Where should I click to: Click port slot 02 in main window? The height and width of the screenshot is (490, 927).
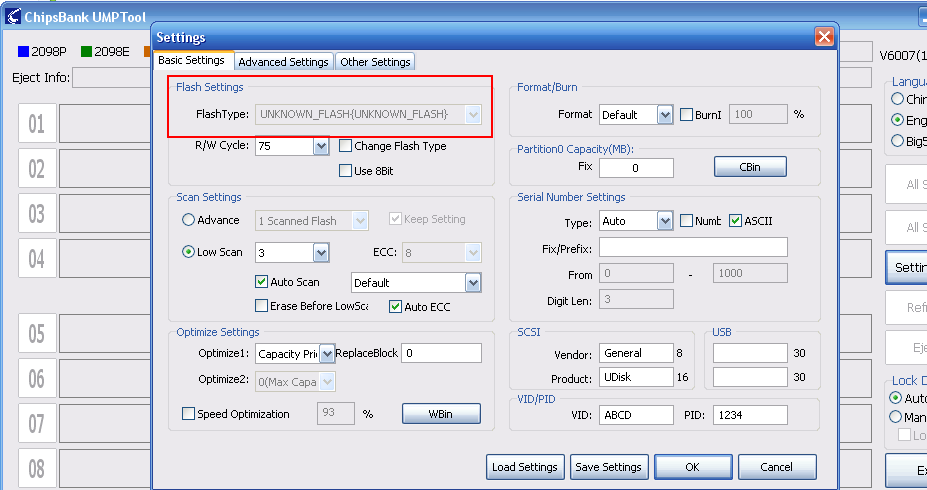point(37,168)
